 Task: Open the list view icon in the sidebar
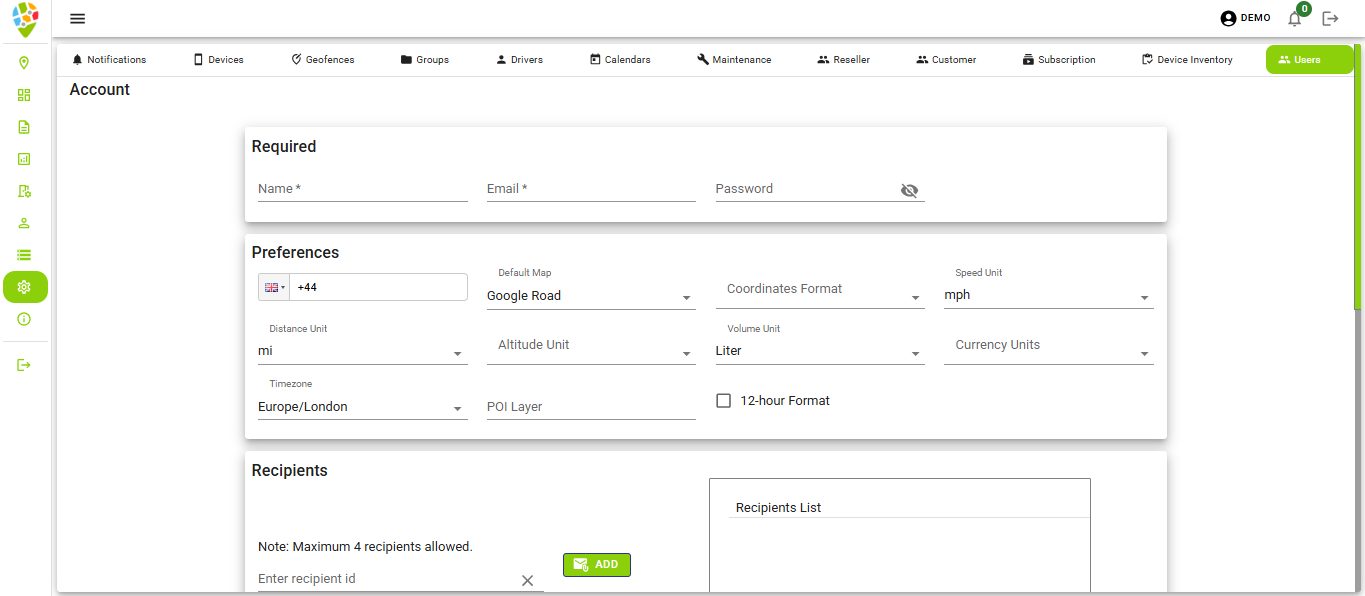(x=25, y=255)
